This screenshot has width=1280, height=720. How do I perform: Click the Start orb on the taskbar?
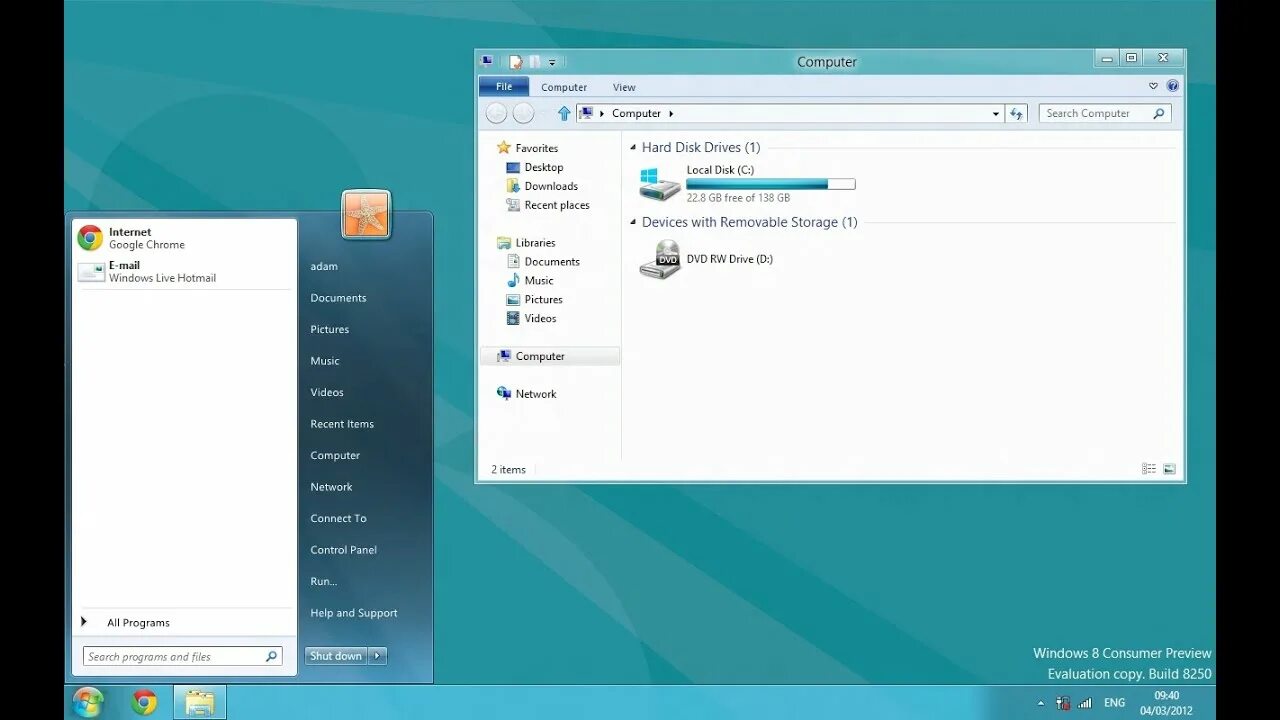[x=88, y=703]
